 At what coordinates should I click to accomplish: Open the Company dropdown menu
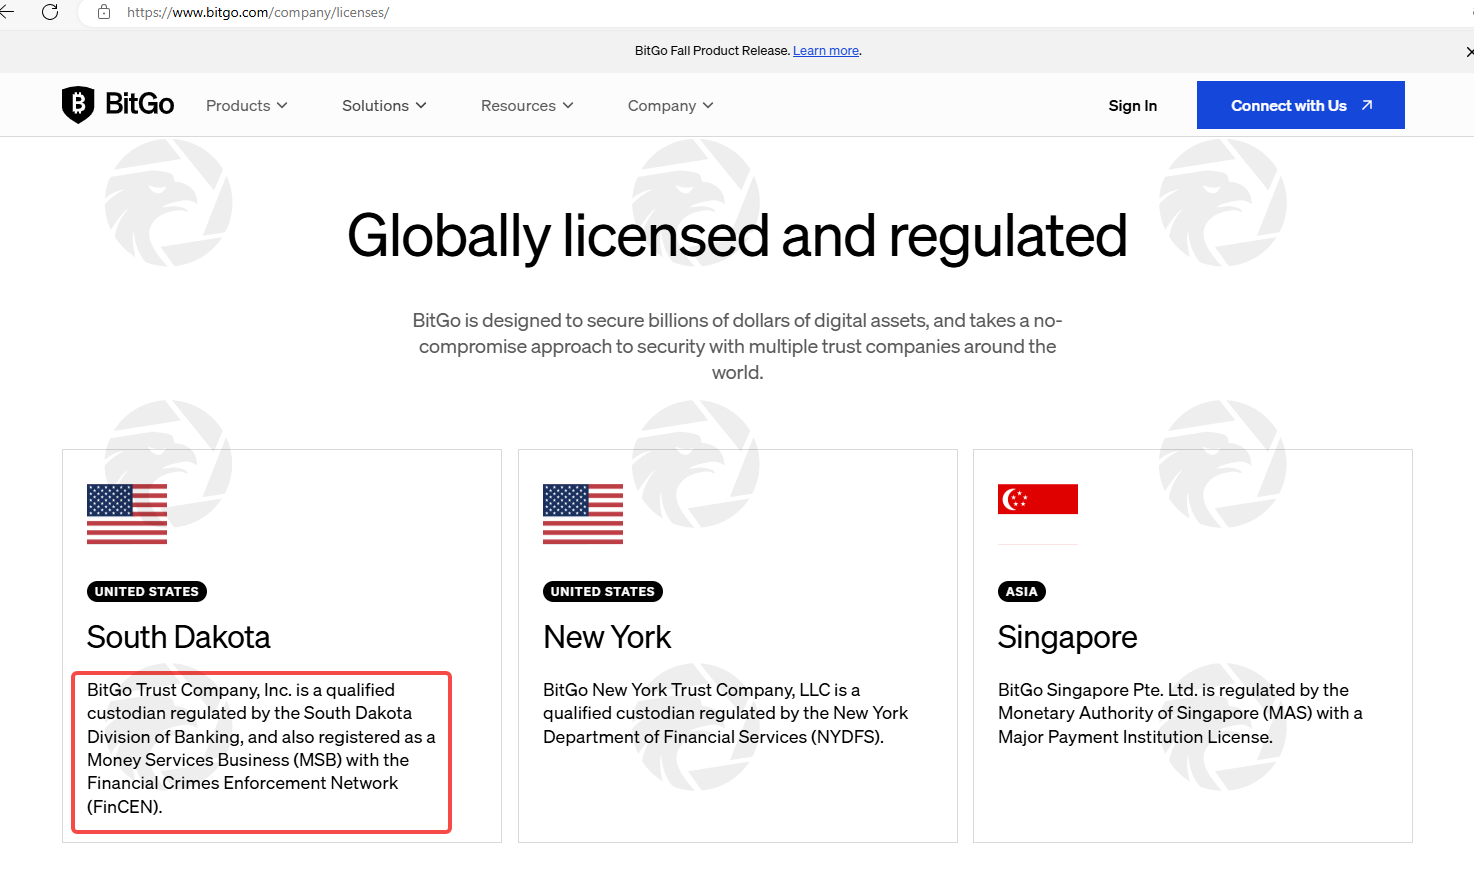pos(670,106)
